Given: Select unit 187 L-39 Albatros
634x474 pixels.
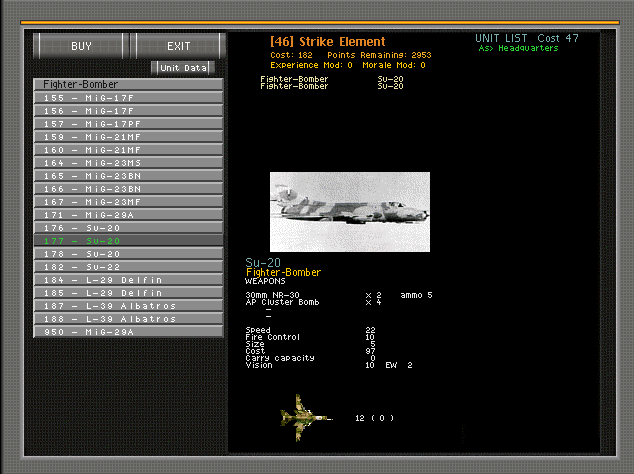Looking at the screenshot, I should coord(128,305).
